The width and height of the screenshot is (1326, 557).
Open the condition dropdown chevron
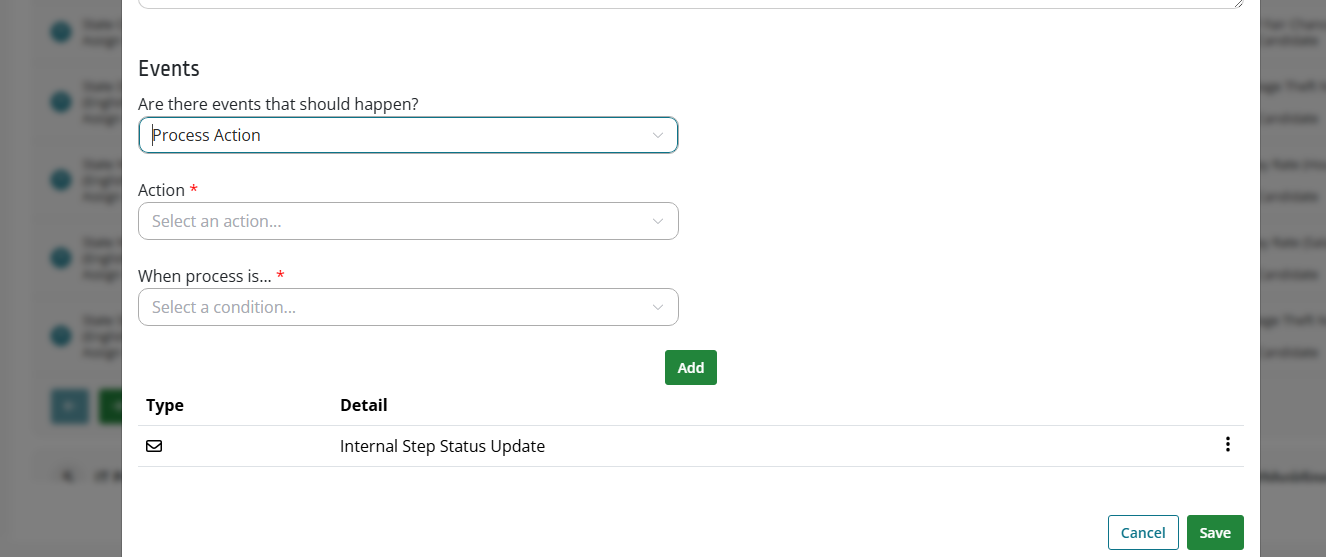(x=657, y=307)
